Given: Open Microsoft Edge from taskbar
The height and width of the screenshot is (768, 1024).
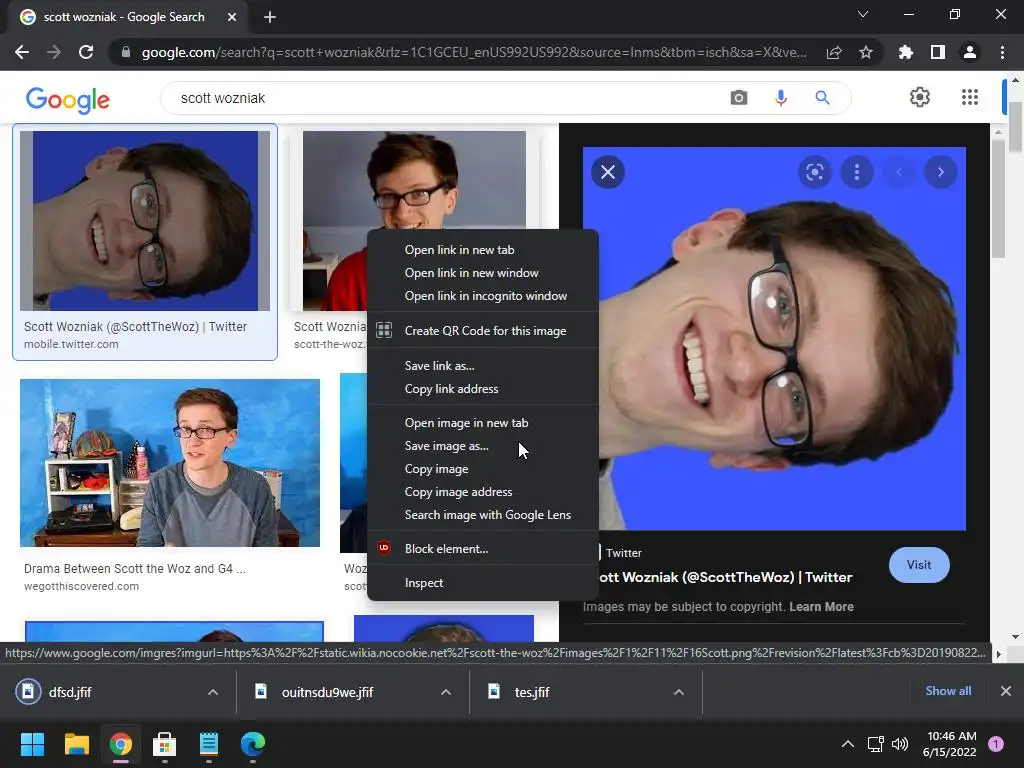Looking at the screenshot, I should 253,744.
